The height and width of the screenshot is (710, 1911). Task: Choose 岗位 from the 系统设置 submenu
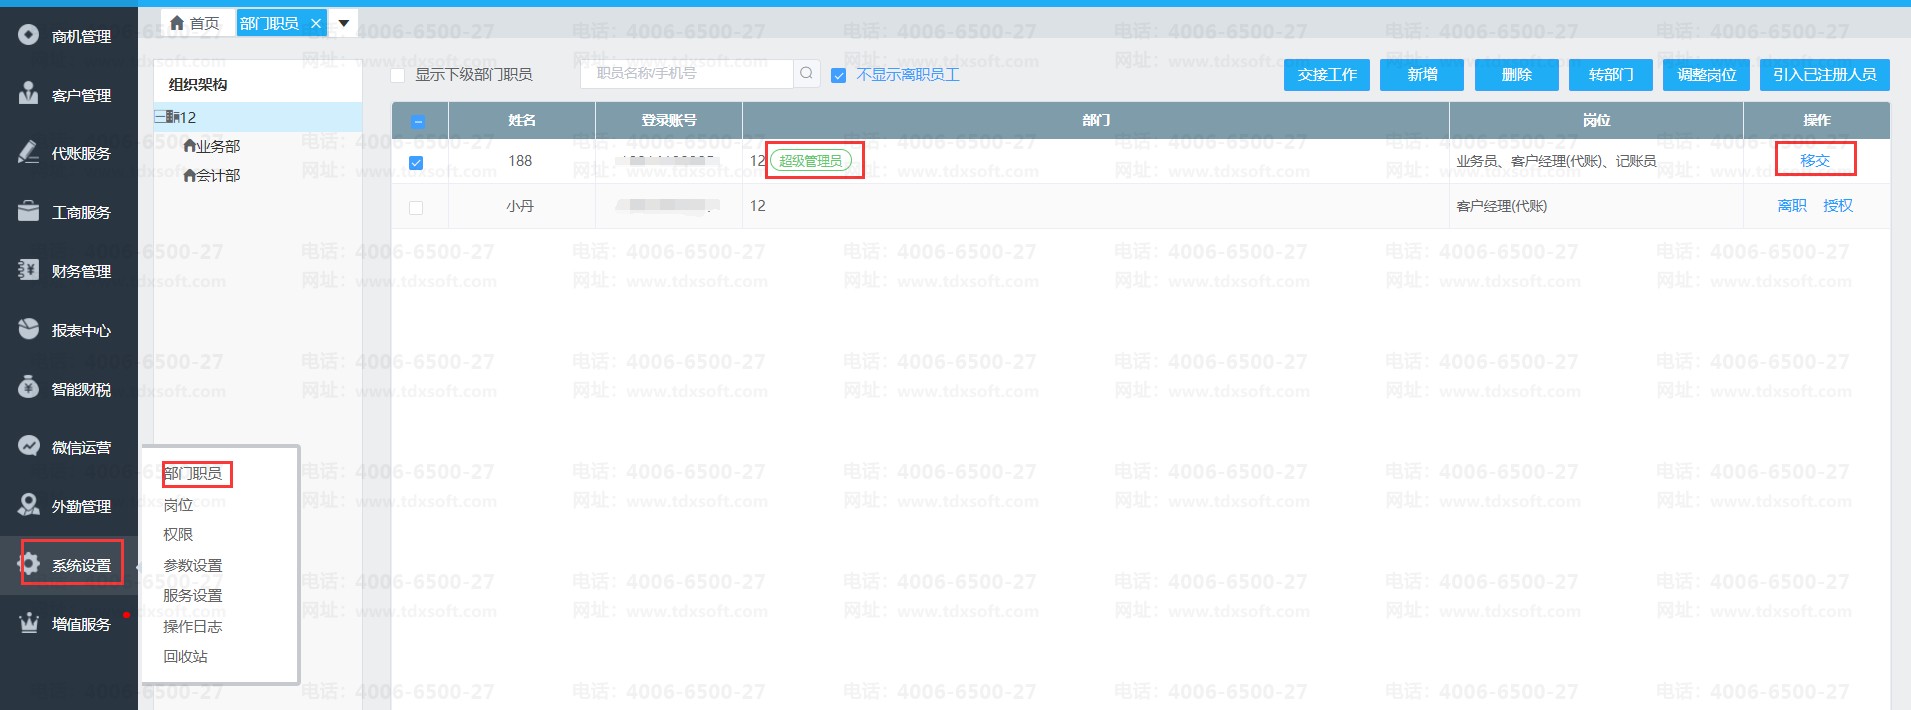click(178, 505)
